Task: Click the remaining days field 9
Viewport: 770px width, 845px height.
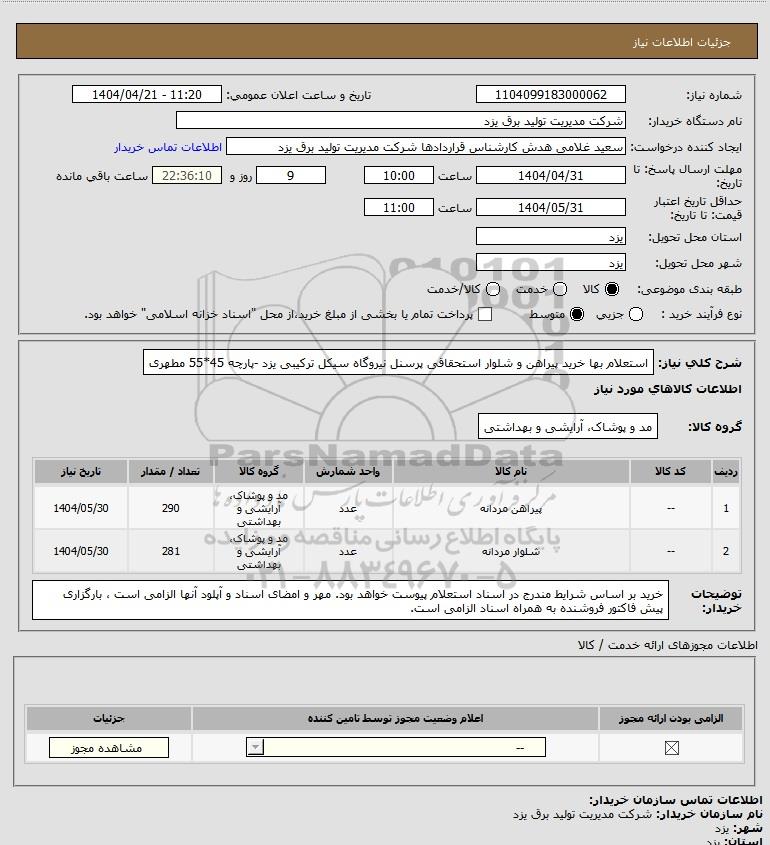Action: [x=291, y=175]
